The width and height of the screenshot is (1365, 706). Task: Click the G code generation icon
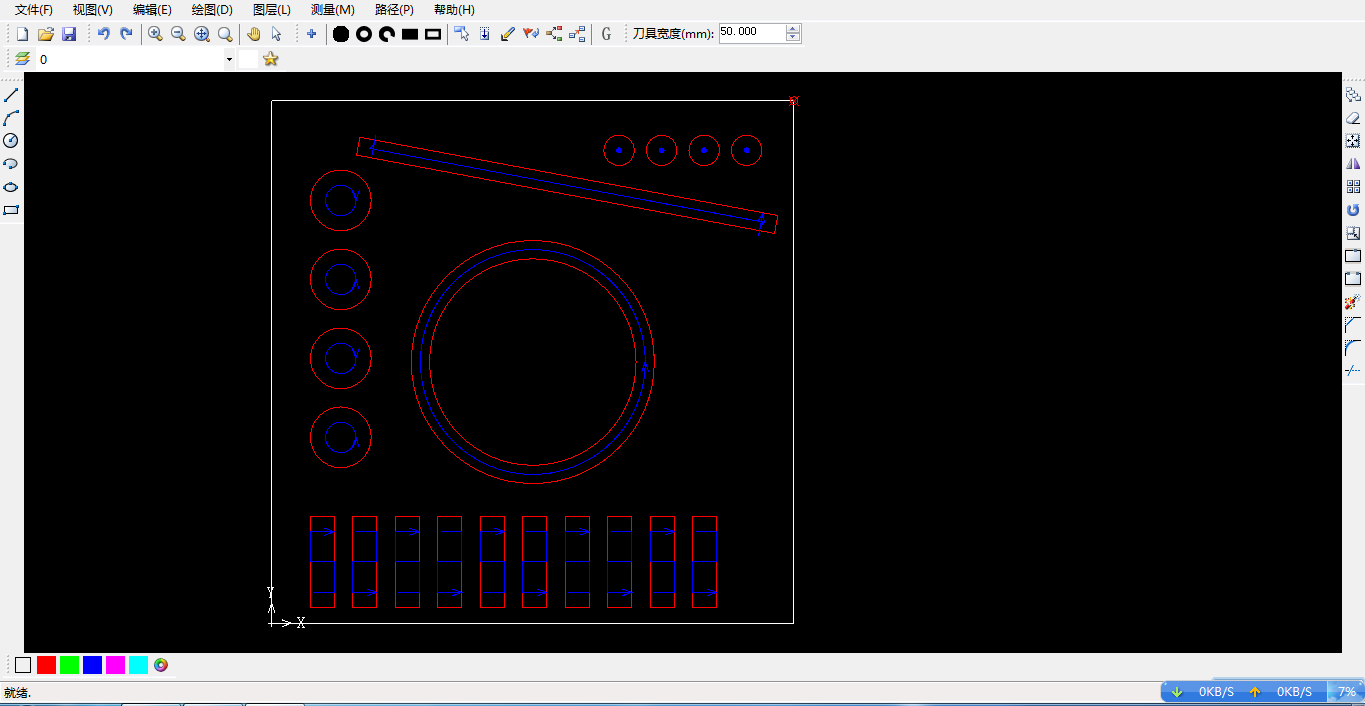point(606,34)
